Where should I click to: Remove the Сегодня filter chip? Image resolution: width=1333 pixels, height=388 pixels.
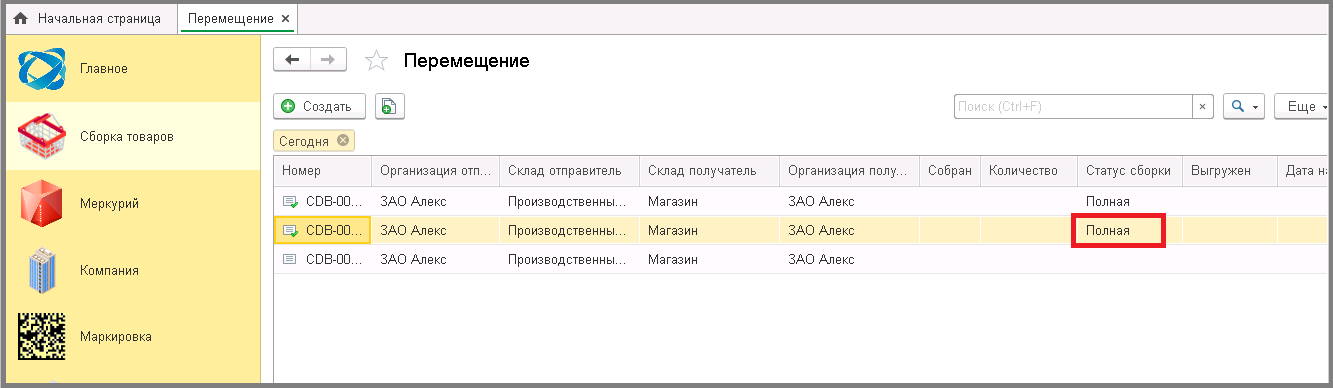tap(343, 140)
